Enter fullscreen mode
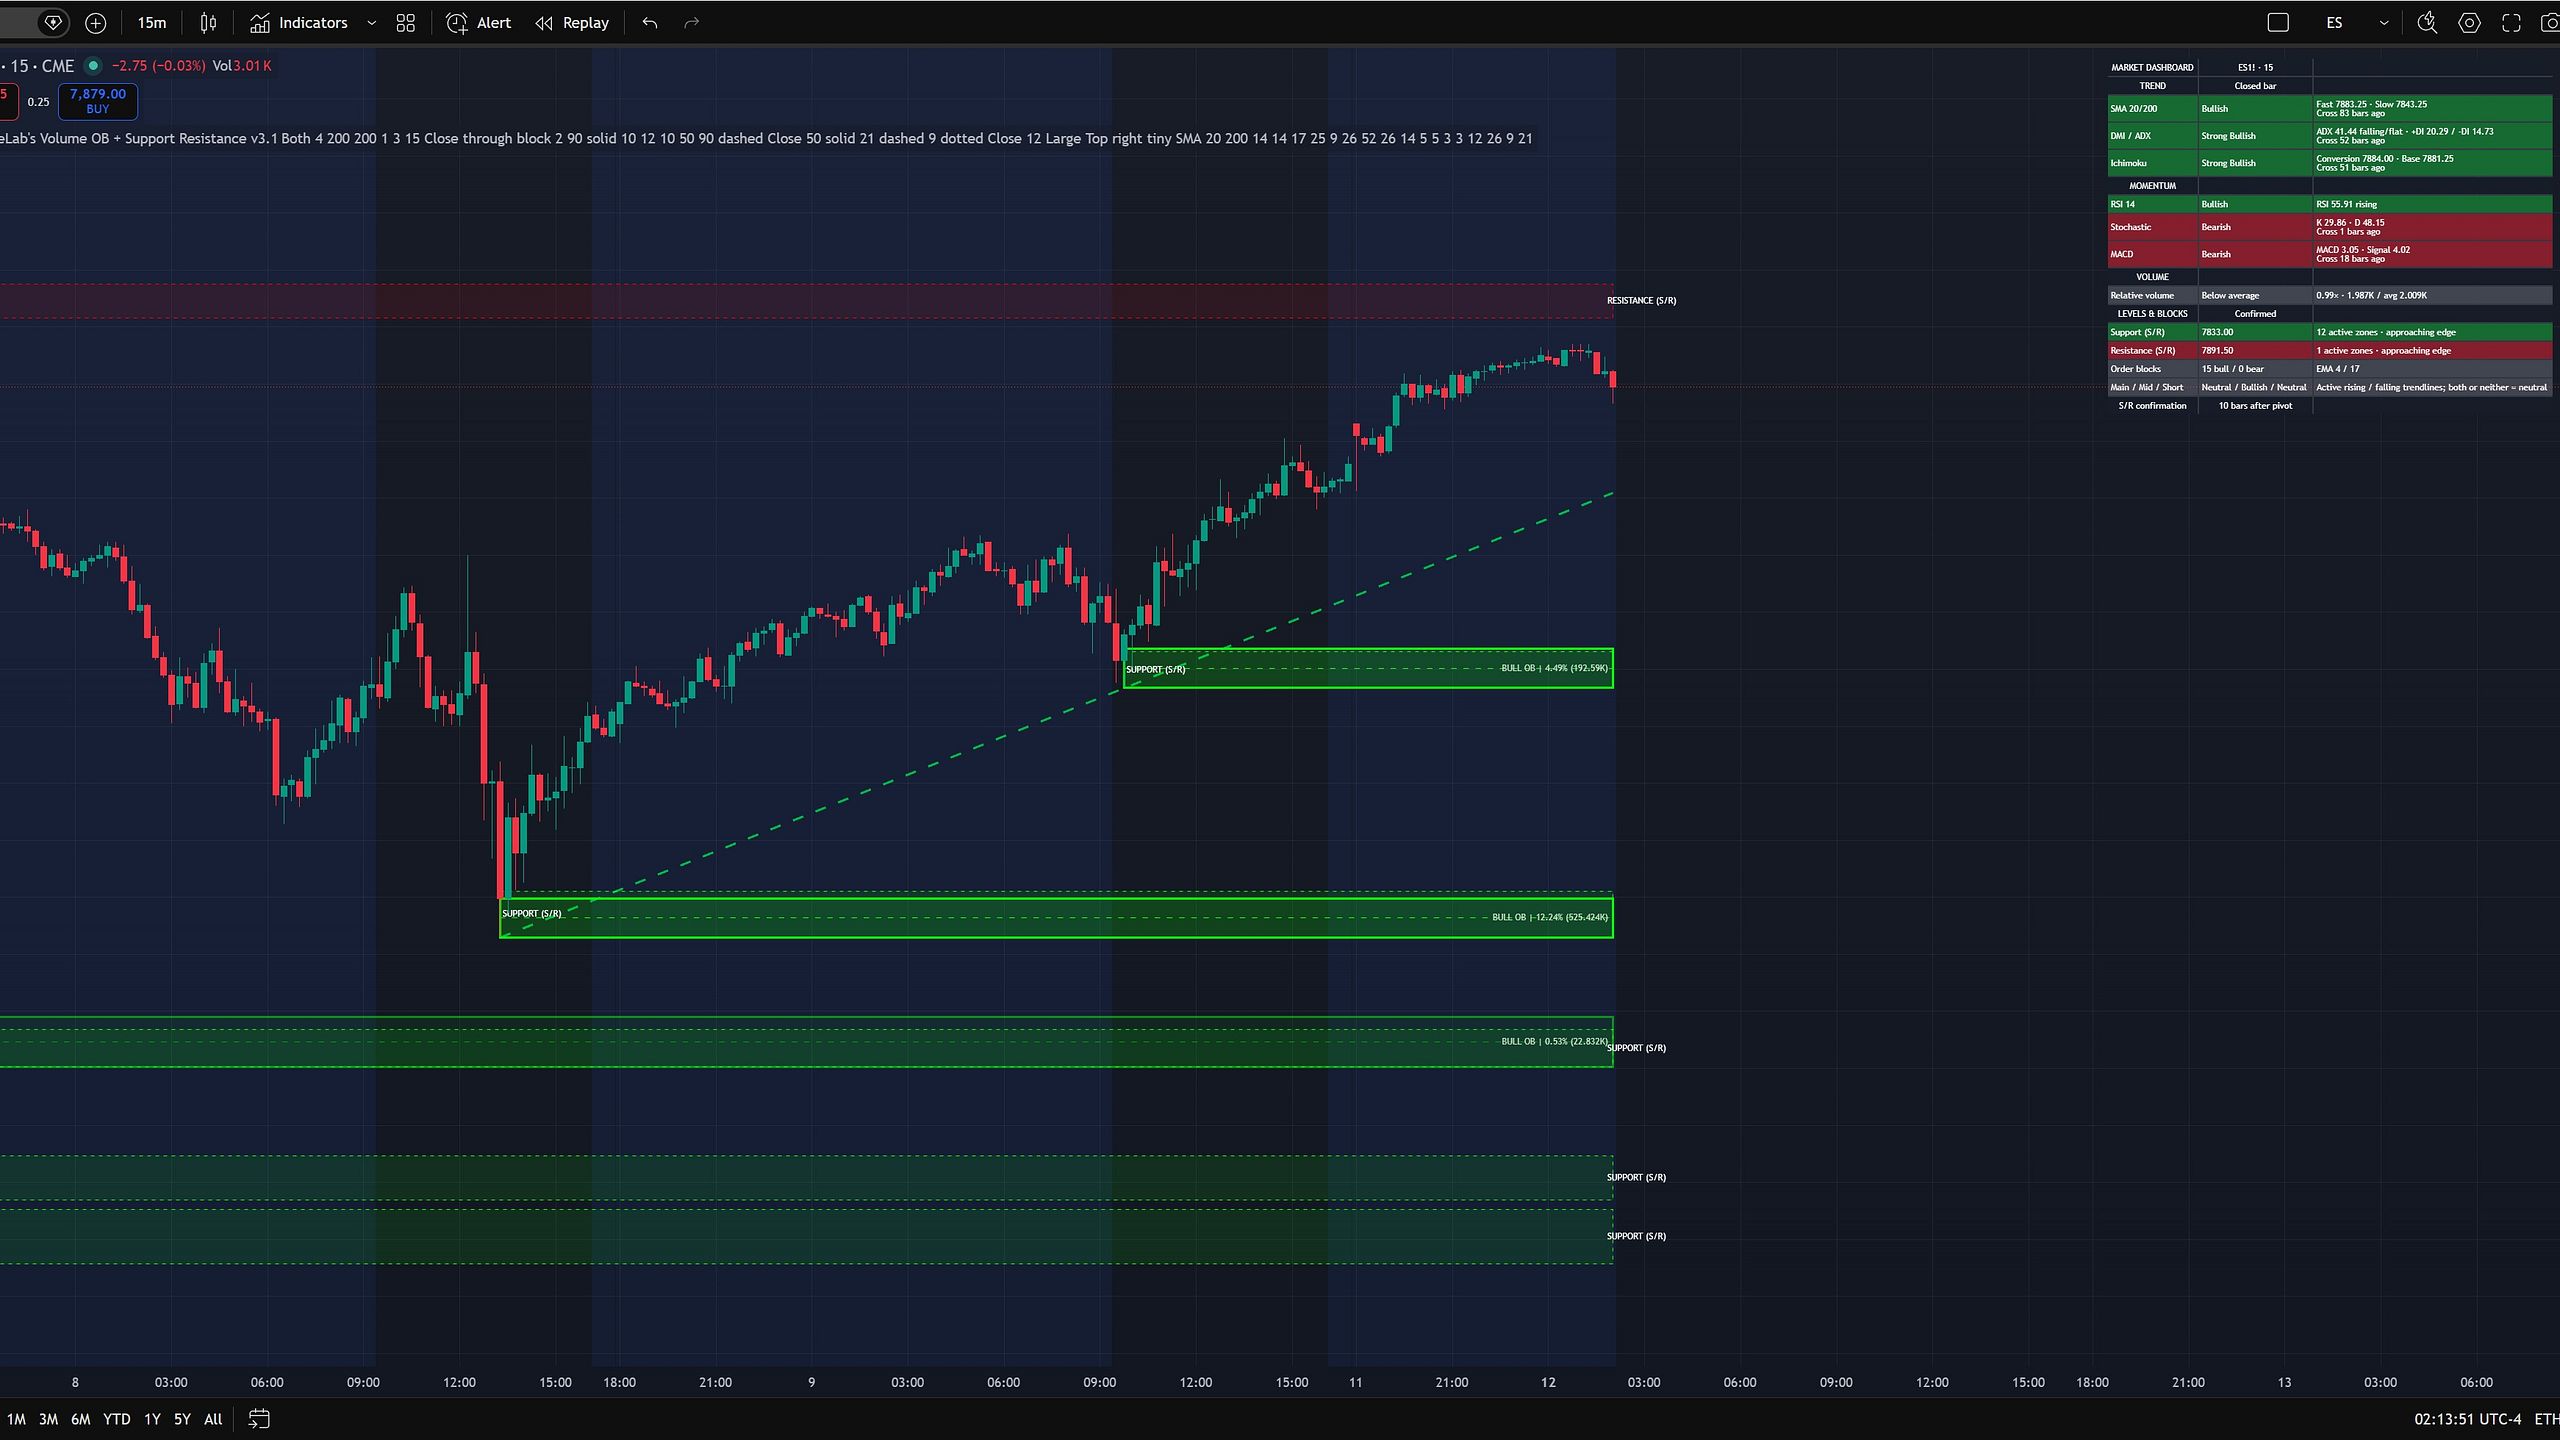The height and width of the screenshot is (1440, 2560). [x=2511, y=22]
